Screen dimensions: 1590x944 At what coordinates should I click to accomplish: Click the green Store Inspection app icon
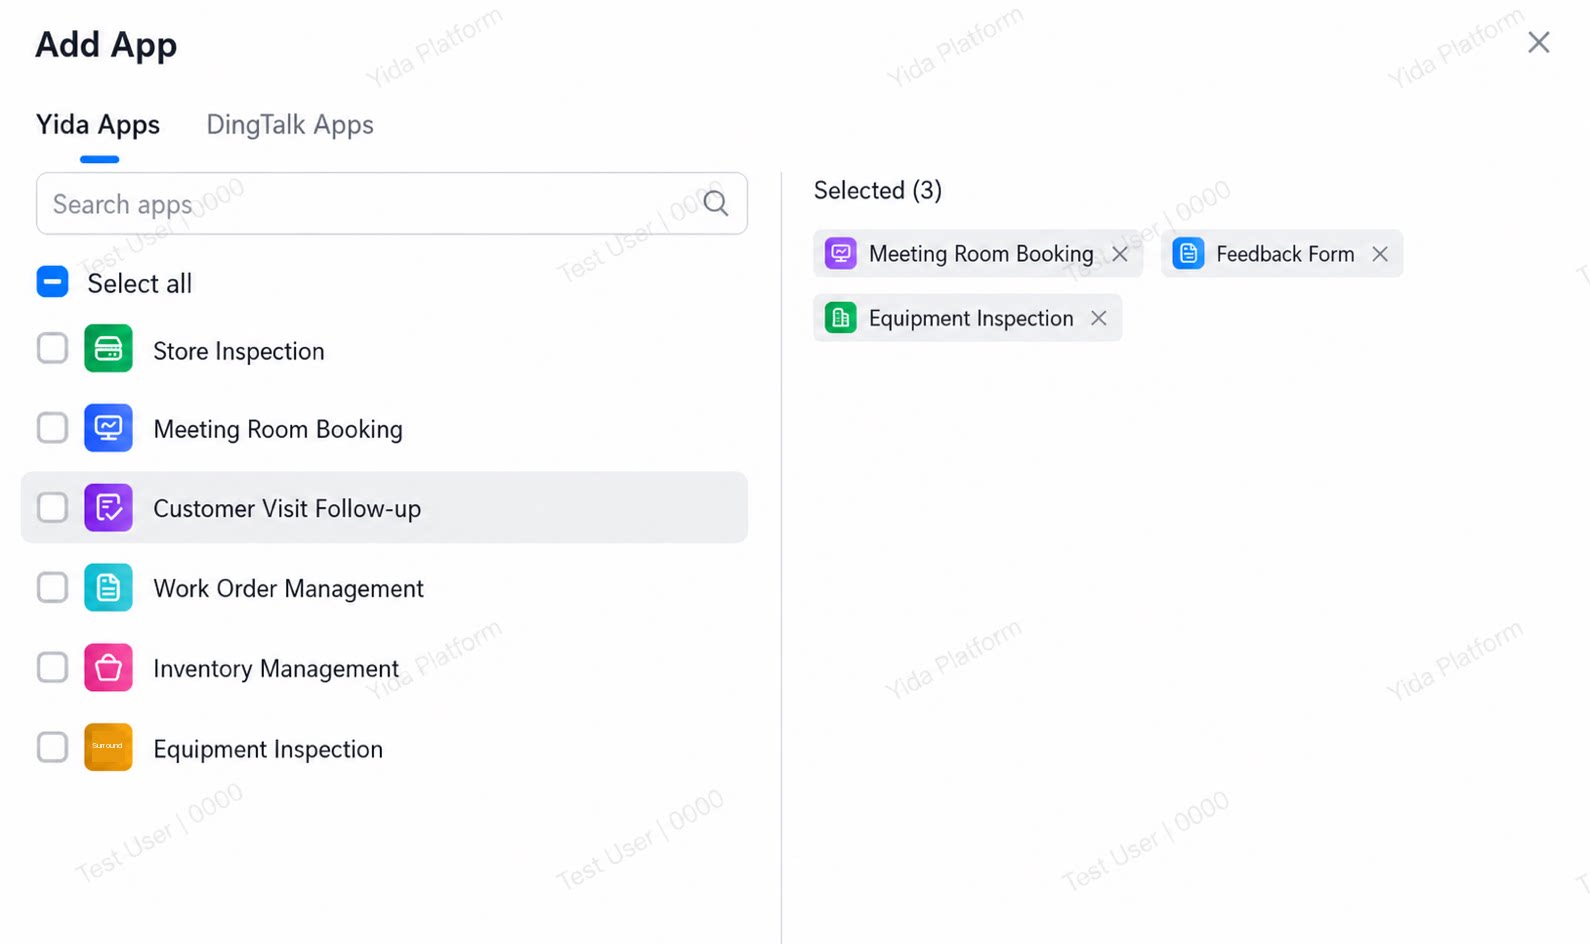[x=108, y=349]
